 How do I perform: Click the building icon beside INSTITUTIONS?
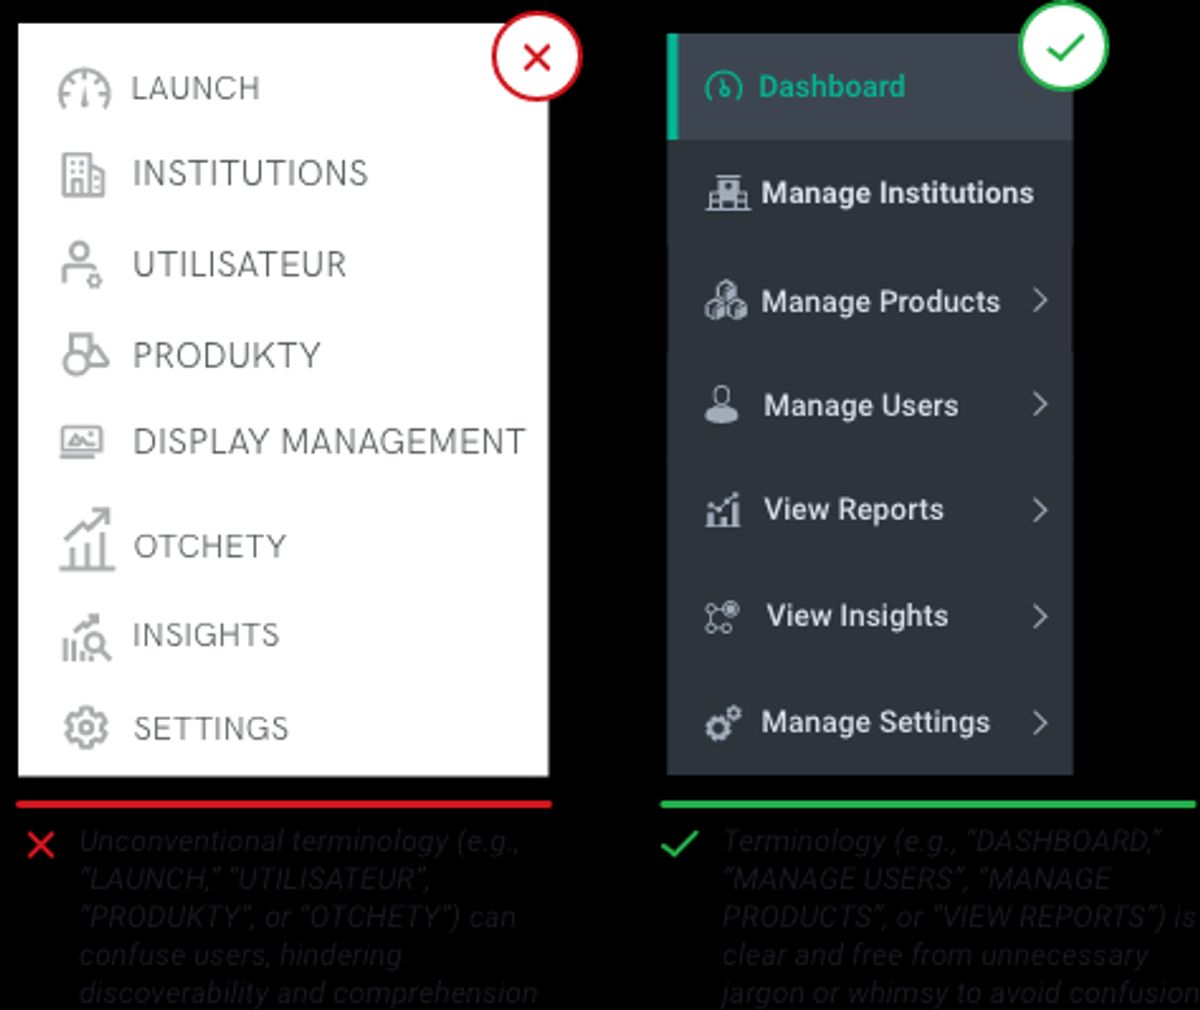click(83, 175)
